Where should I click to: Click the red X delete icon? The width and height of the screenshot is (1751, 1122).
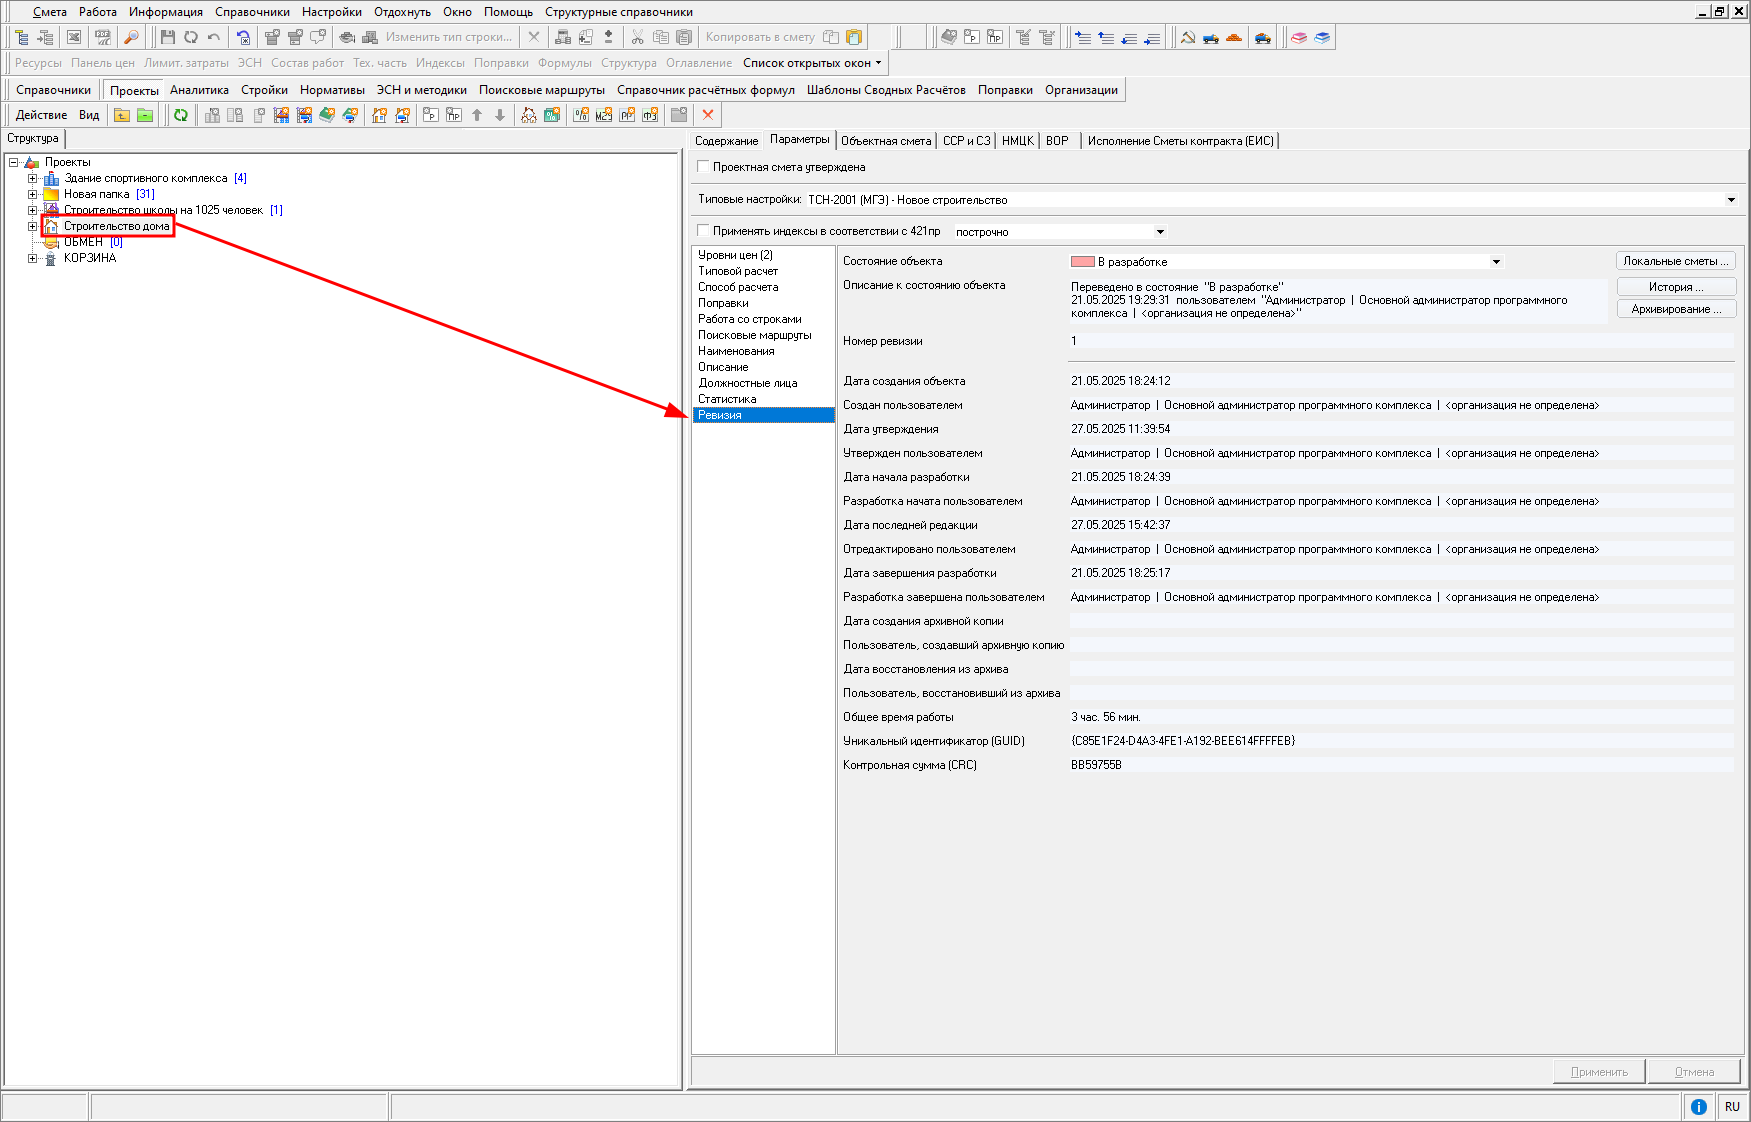(708, 115)
